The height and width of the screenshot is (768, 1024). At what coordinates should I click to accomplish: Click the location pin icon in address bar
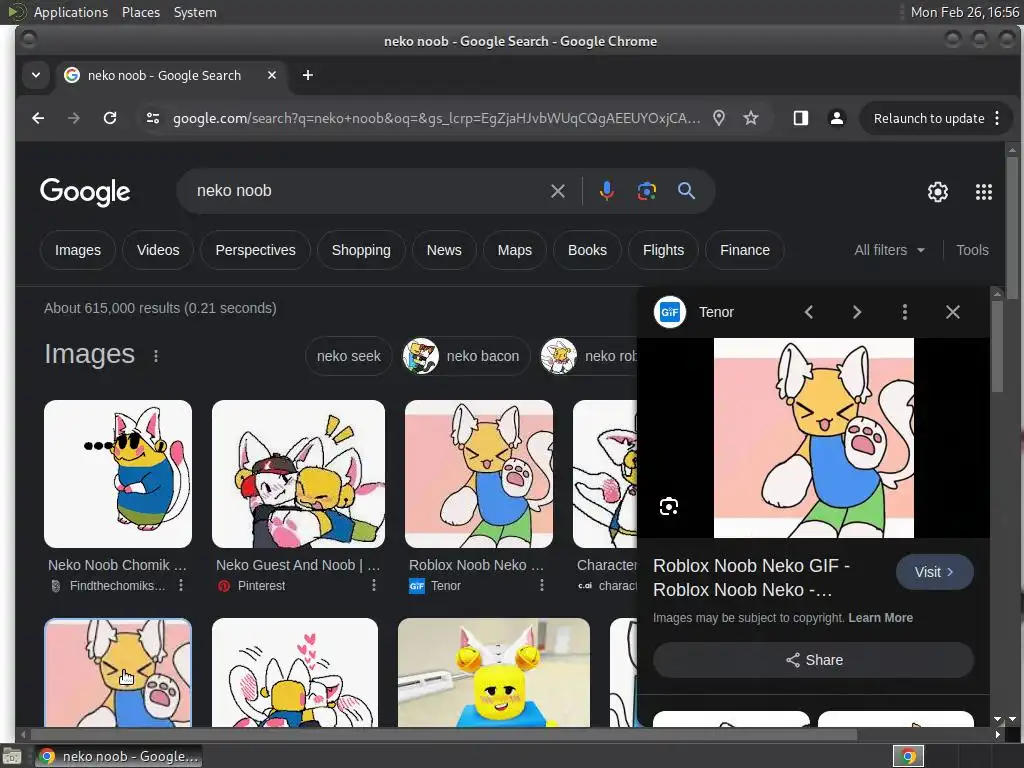click(719, 118)
